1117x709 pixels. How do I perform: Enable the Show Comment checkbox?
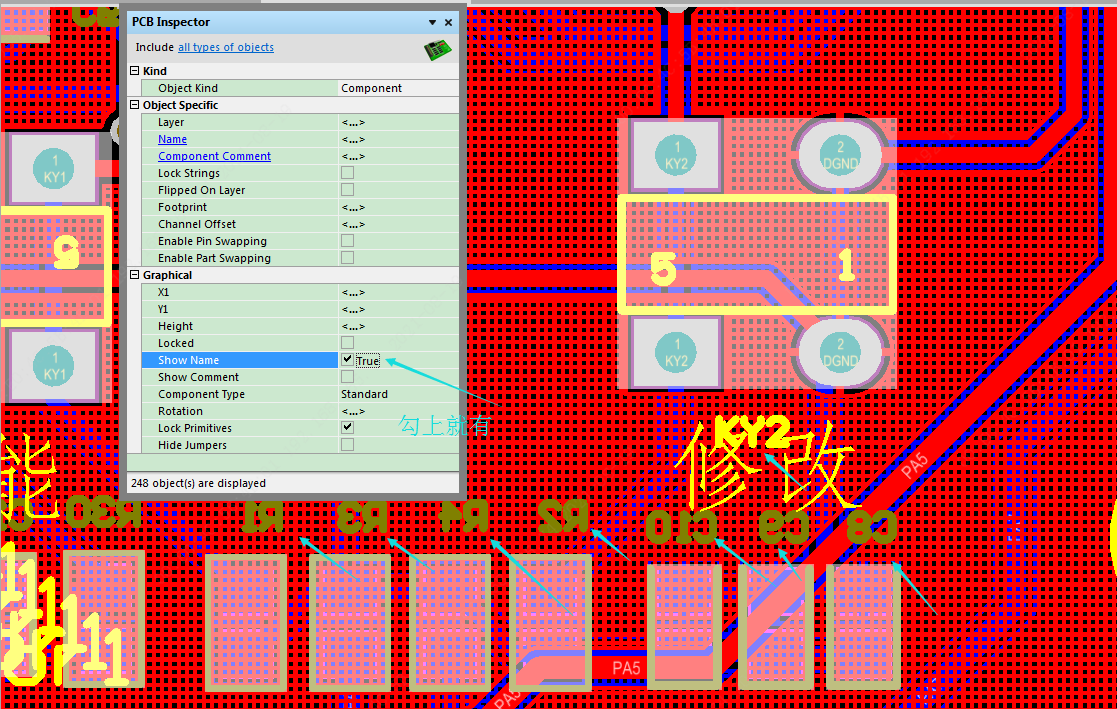coord(347,377)
